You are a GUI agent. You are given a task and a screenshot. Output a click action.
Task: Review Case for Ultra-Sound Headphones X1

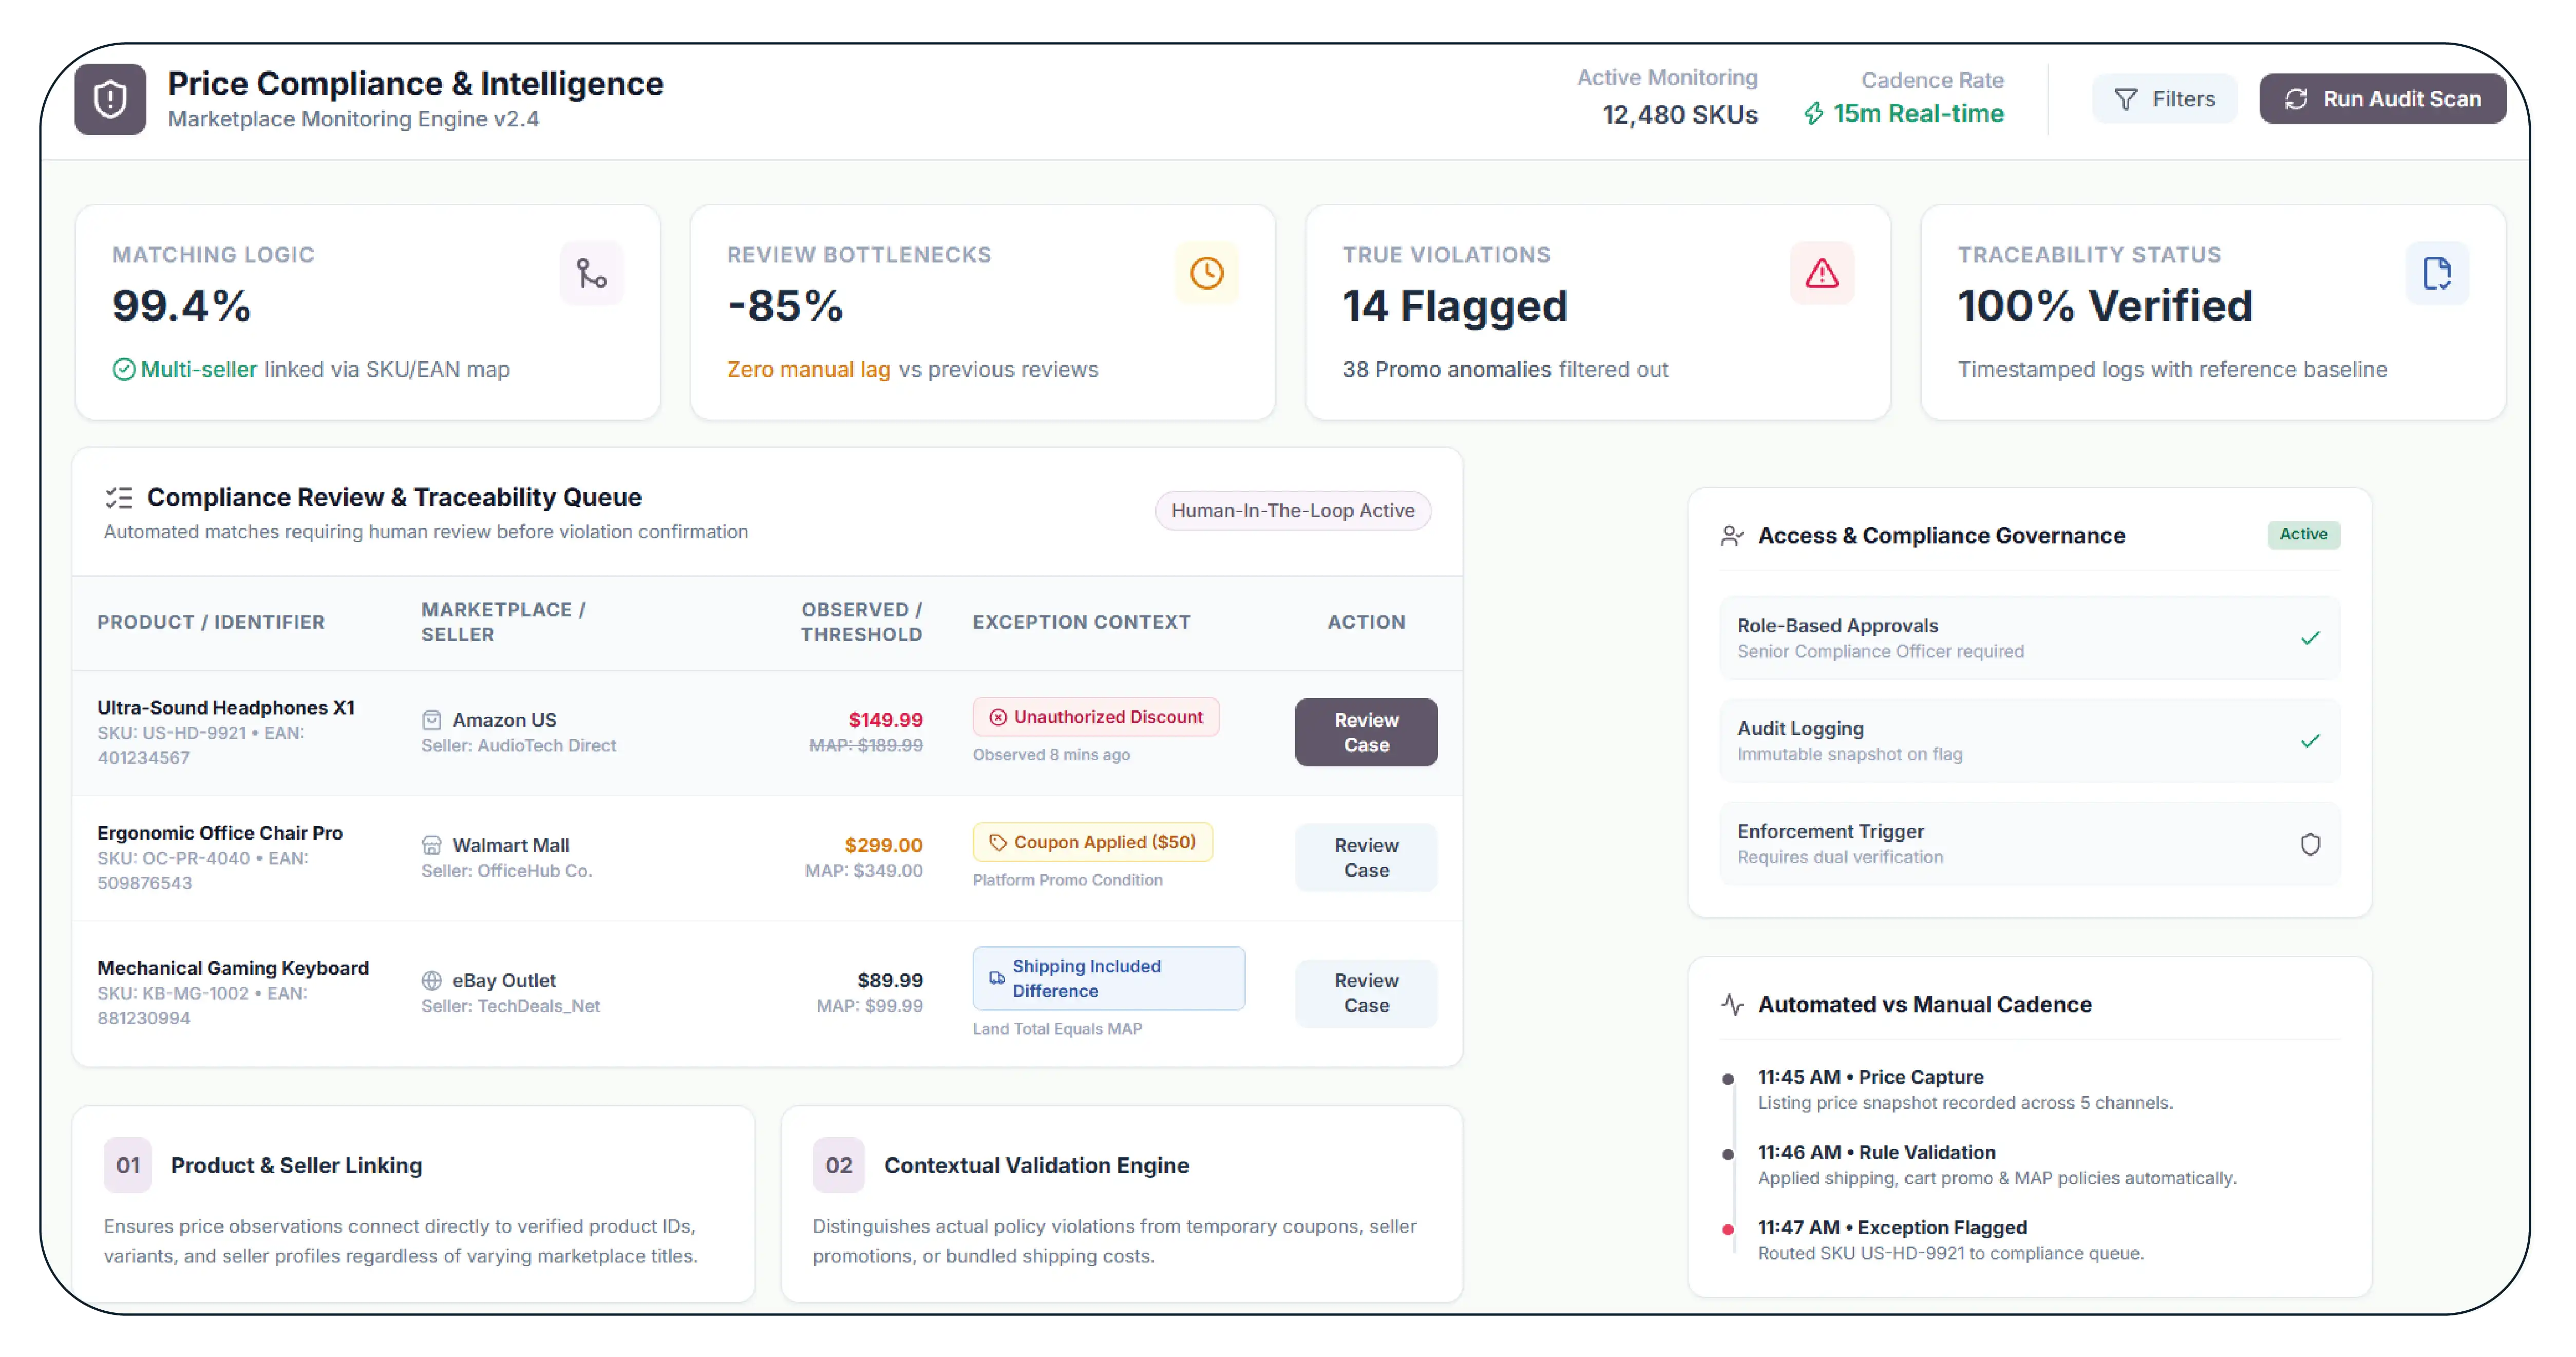[x=1366, y=732]
